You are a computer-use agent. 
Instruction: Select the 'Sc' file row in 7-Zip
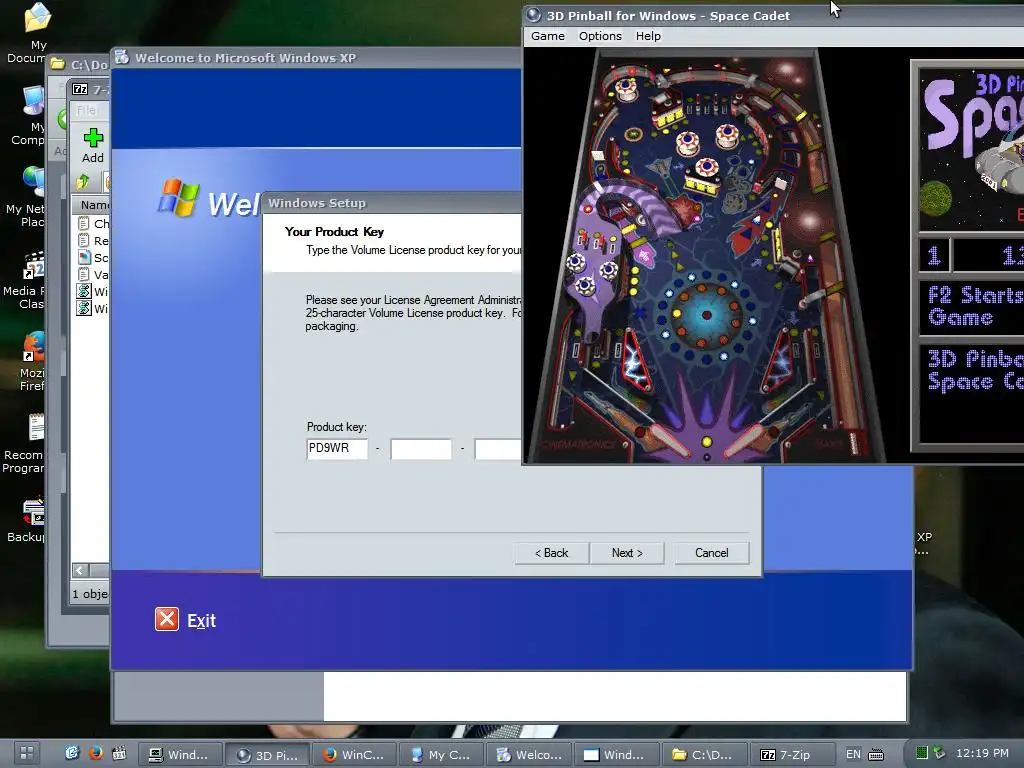[93, 257]
